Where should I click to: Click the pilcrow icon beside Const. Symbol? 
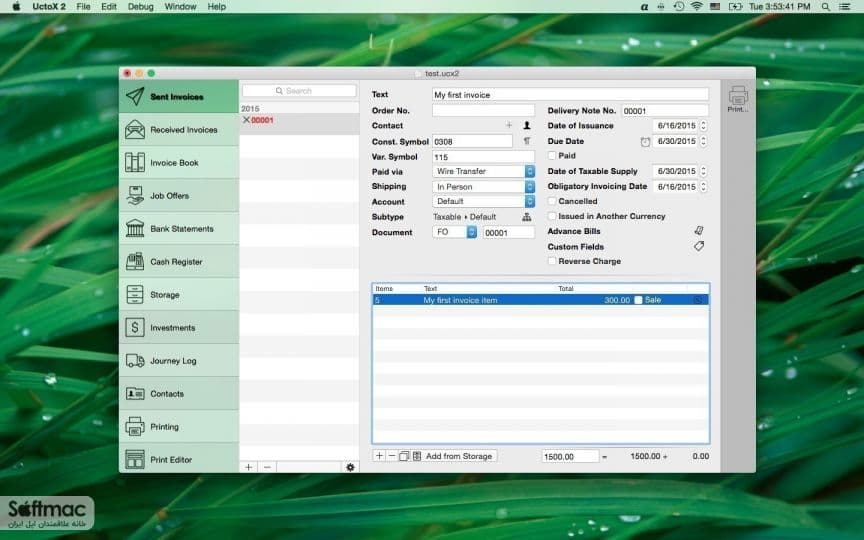click(527, 141)
